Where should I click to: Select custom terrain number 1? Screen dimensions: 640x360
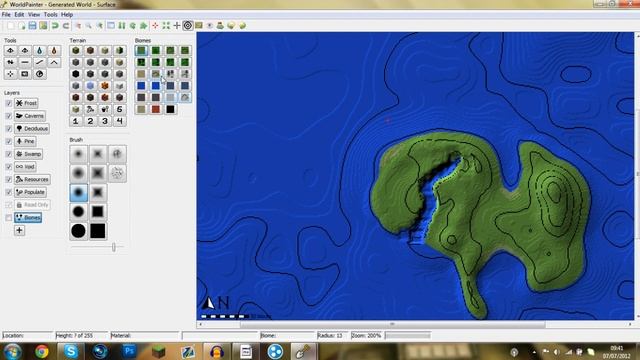[76, 121]
